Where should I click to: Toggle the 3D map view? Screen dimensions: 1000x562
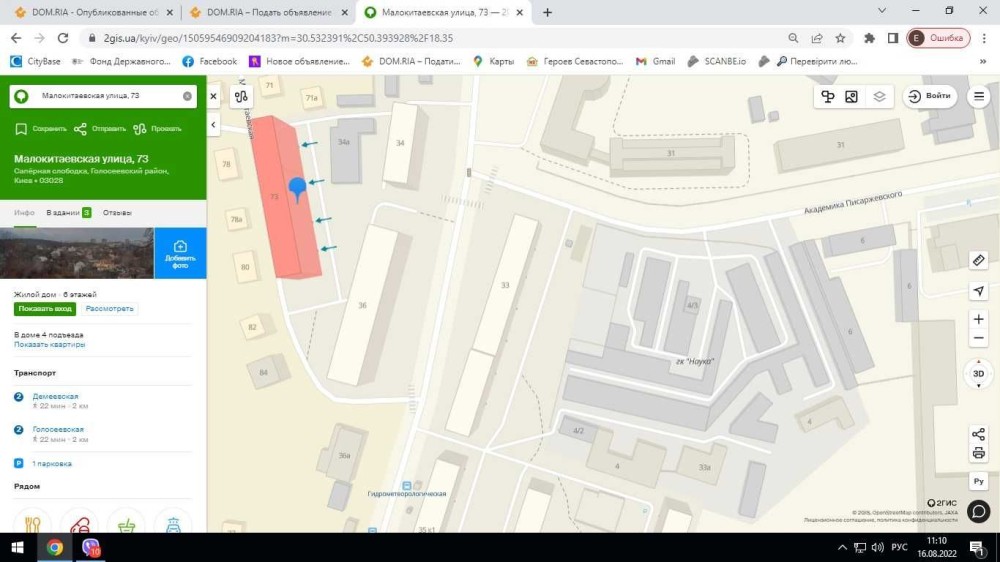[x=979, y=374]
